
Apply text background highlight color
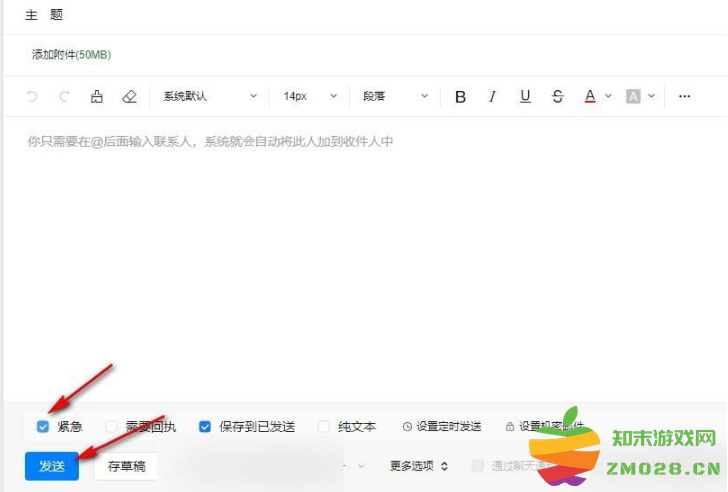(x=633, y=97)
